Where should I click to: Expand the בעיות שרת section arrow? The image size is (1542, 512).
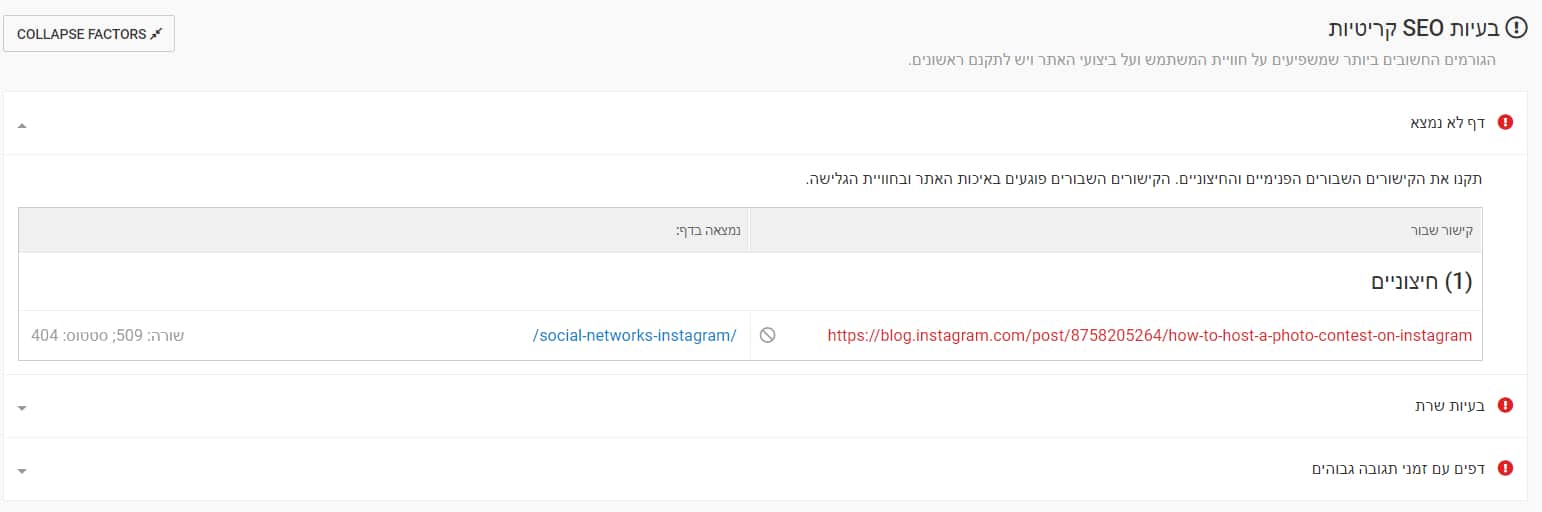point(22,408)
